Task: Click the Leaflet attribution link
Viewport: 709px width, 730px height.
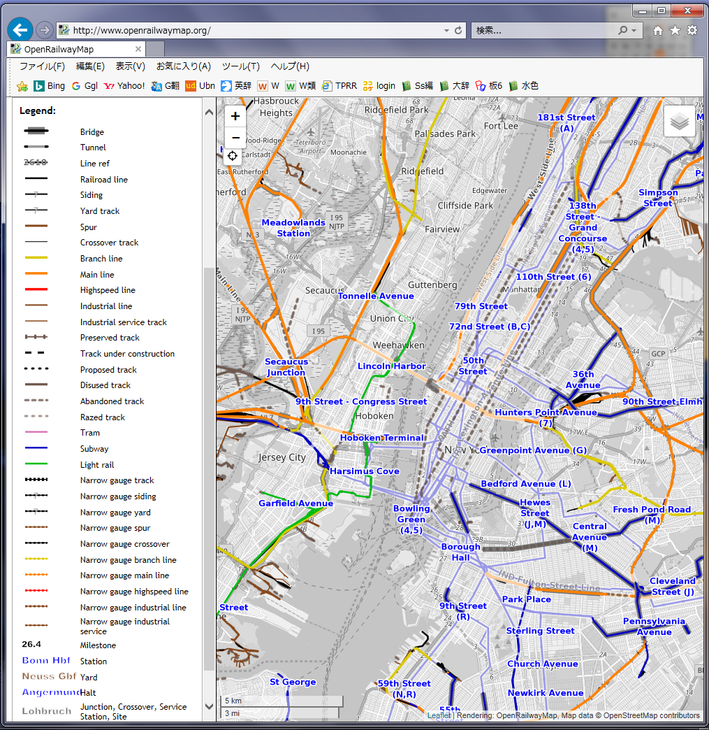Action: click(439, 715)
